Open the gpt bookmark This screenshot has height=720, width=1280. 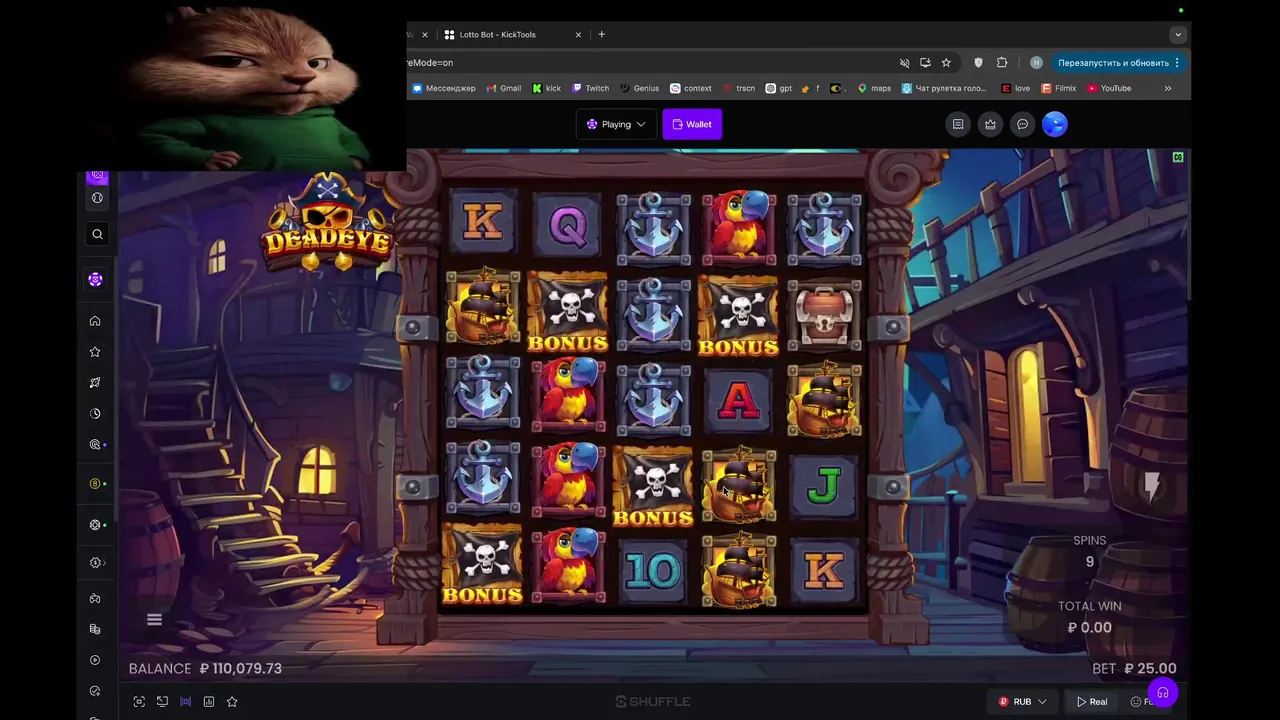(779, 88)
